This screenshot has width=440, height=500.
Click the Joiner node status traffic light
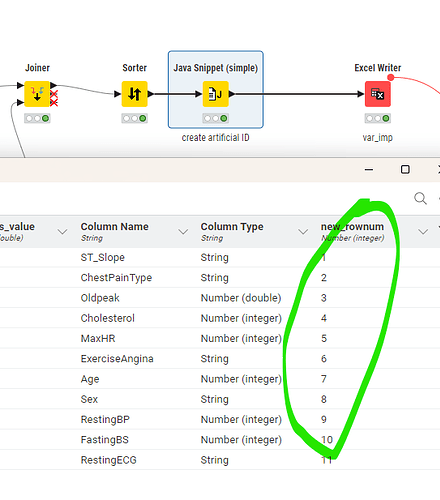pyautogui.click(x=37, y=118)
